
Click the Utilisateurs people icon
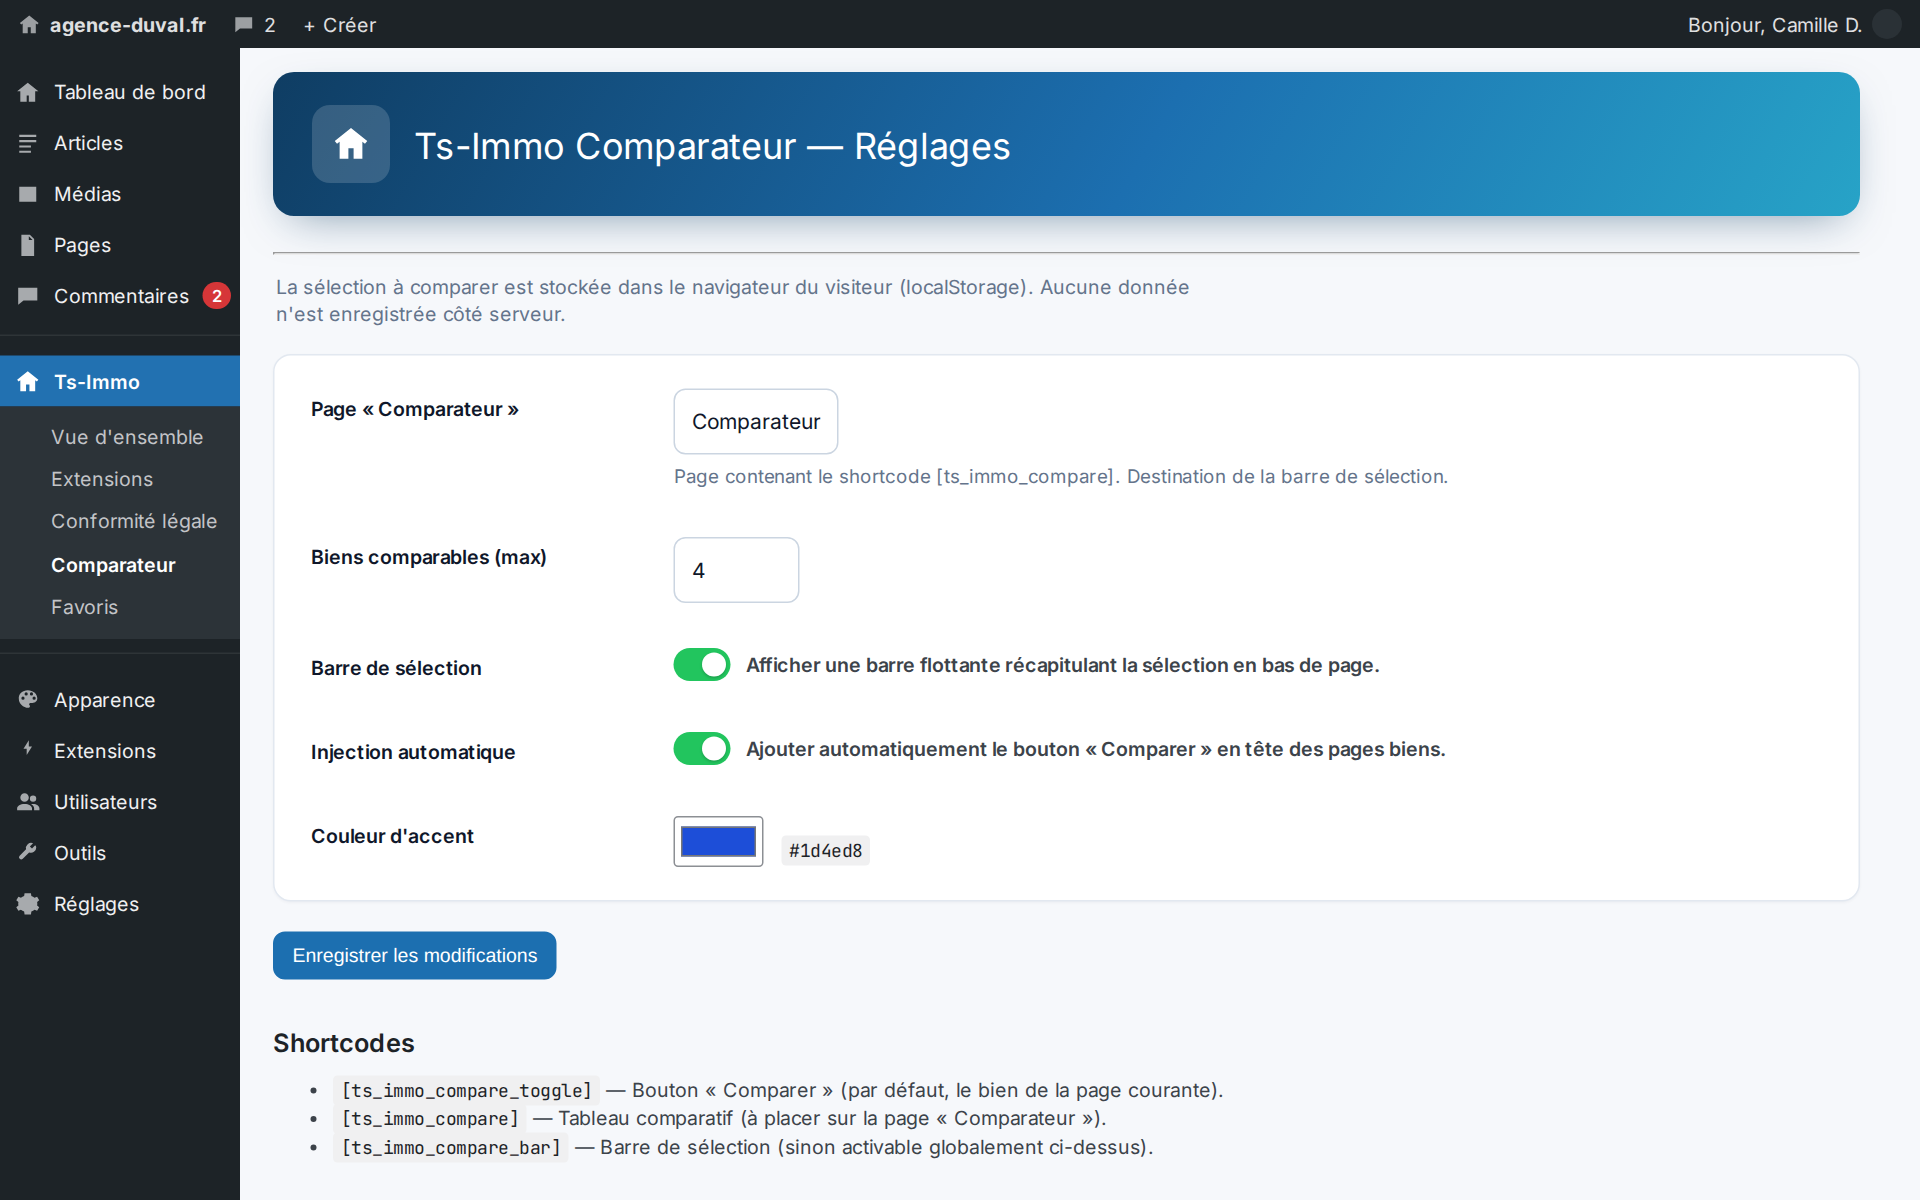[x=28, y=802]
